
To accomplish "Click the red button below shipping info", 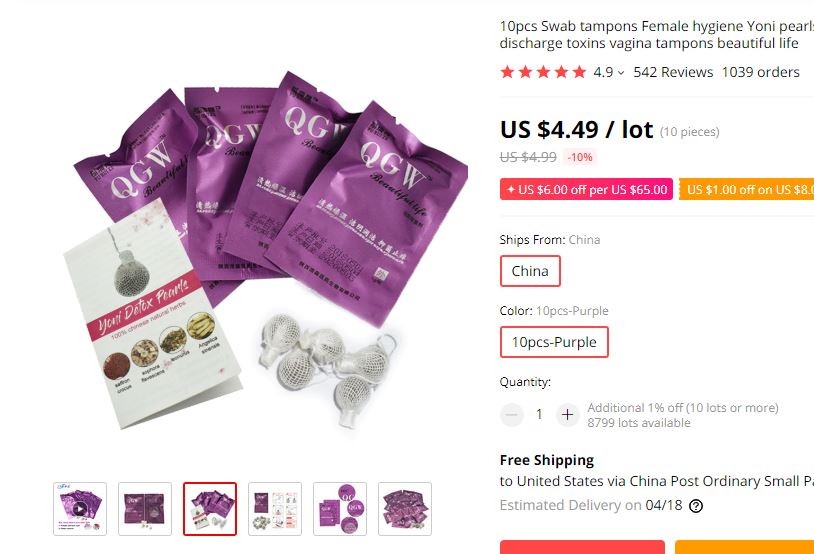I will 582,547.
